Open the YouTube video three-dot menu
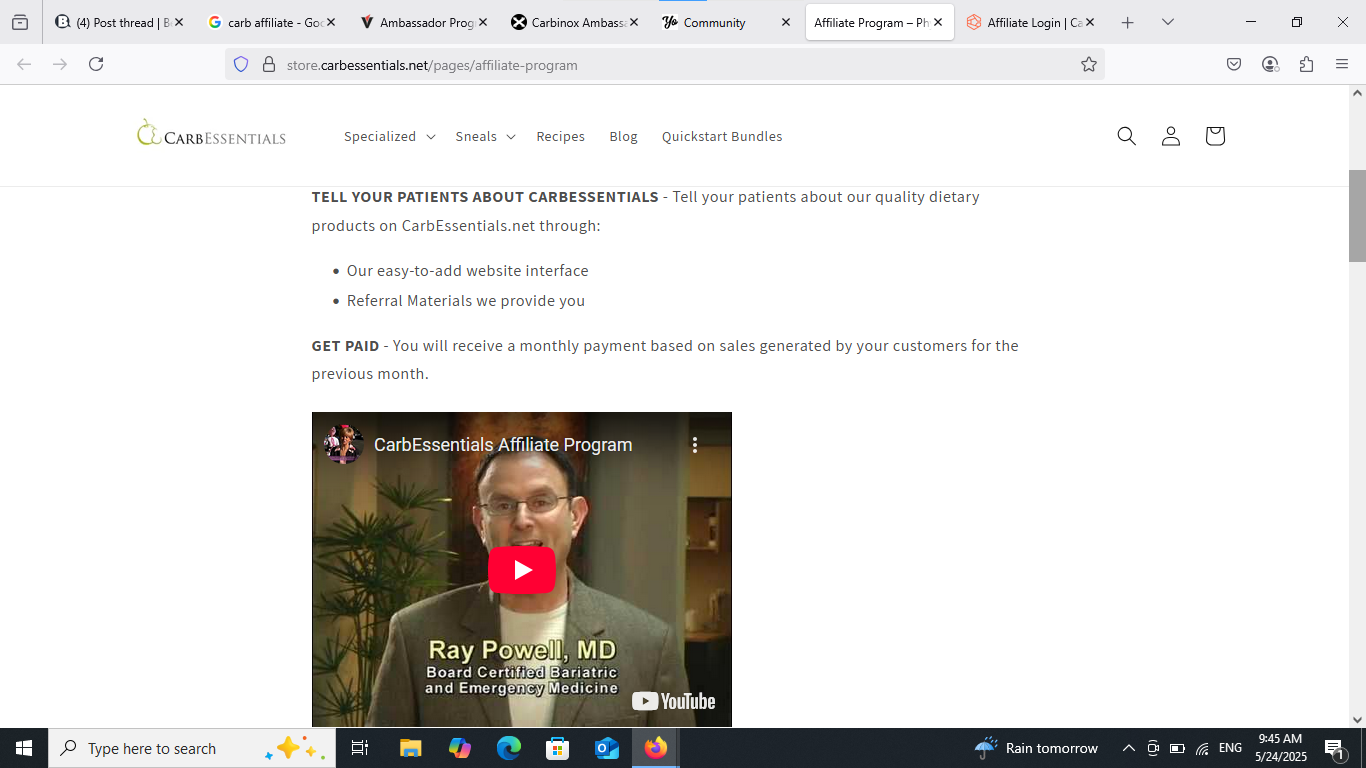 [x=695, y=445]
